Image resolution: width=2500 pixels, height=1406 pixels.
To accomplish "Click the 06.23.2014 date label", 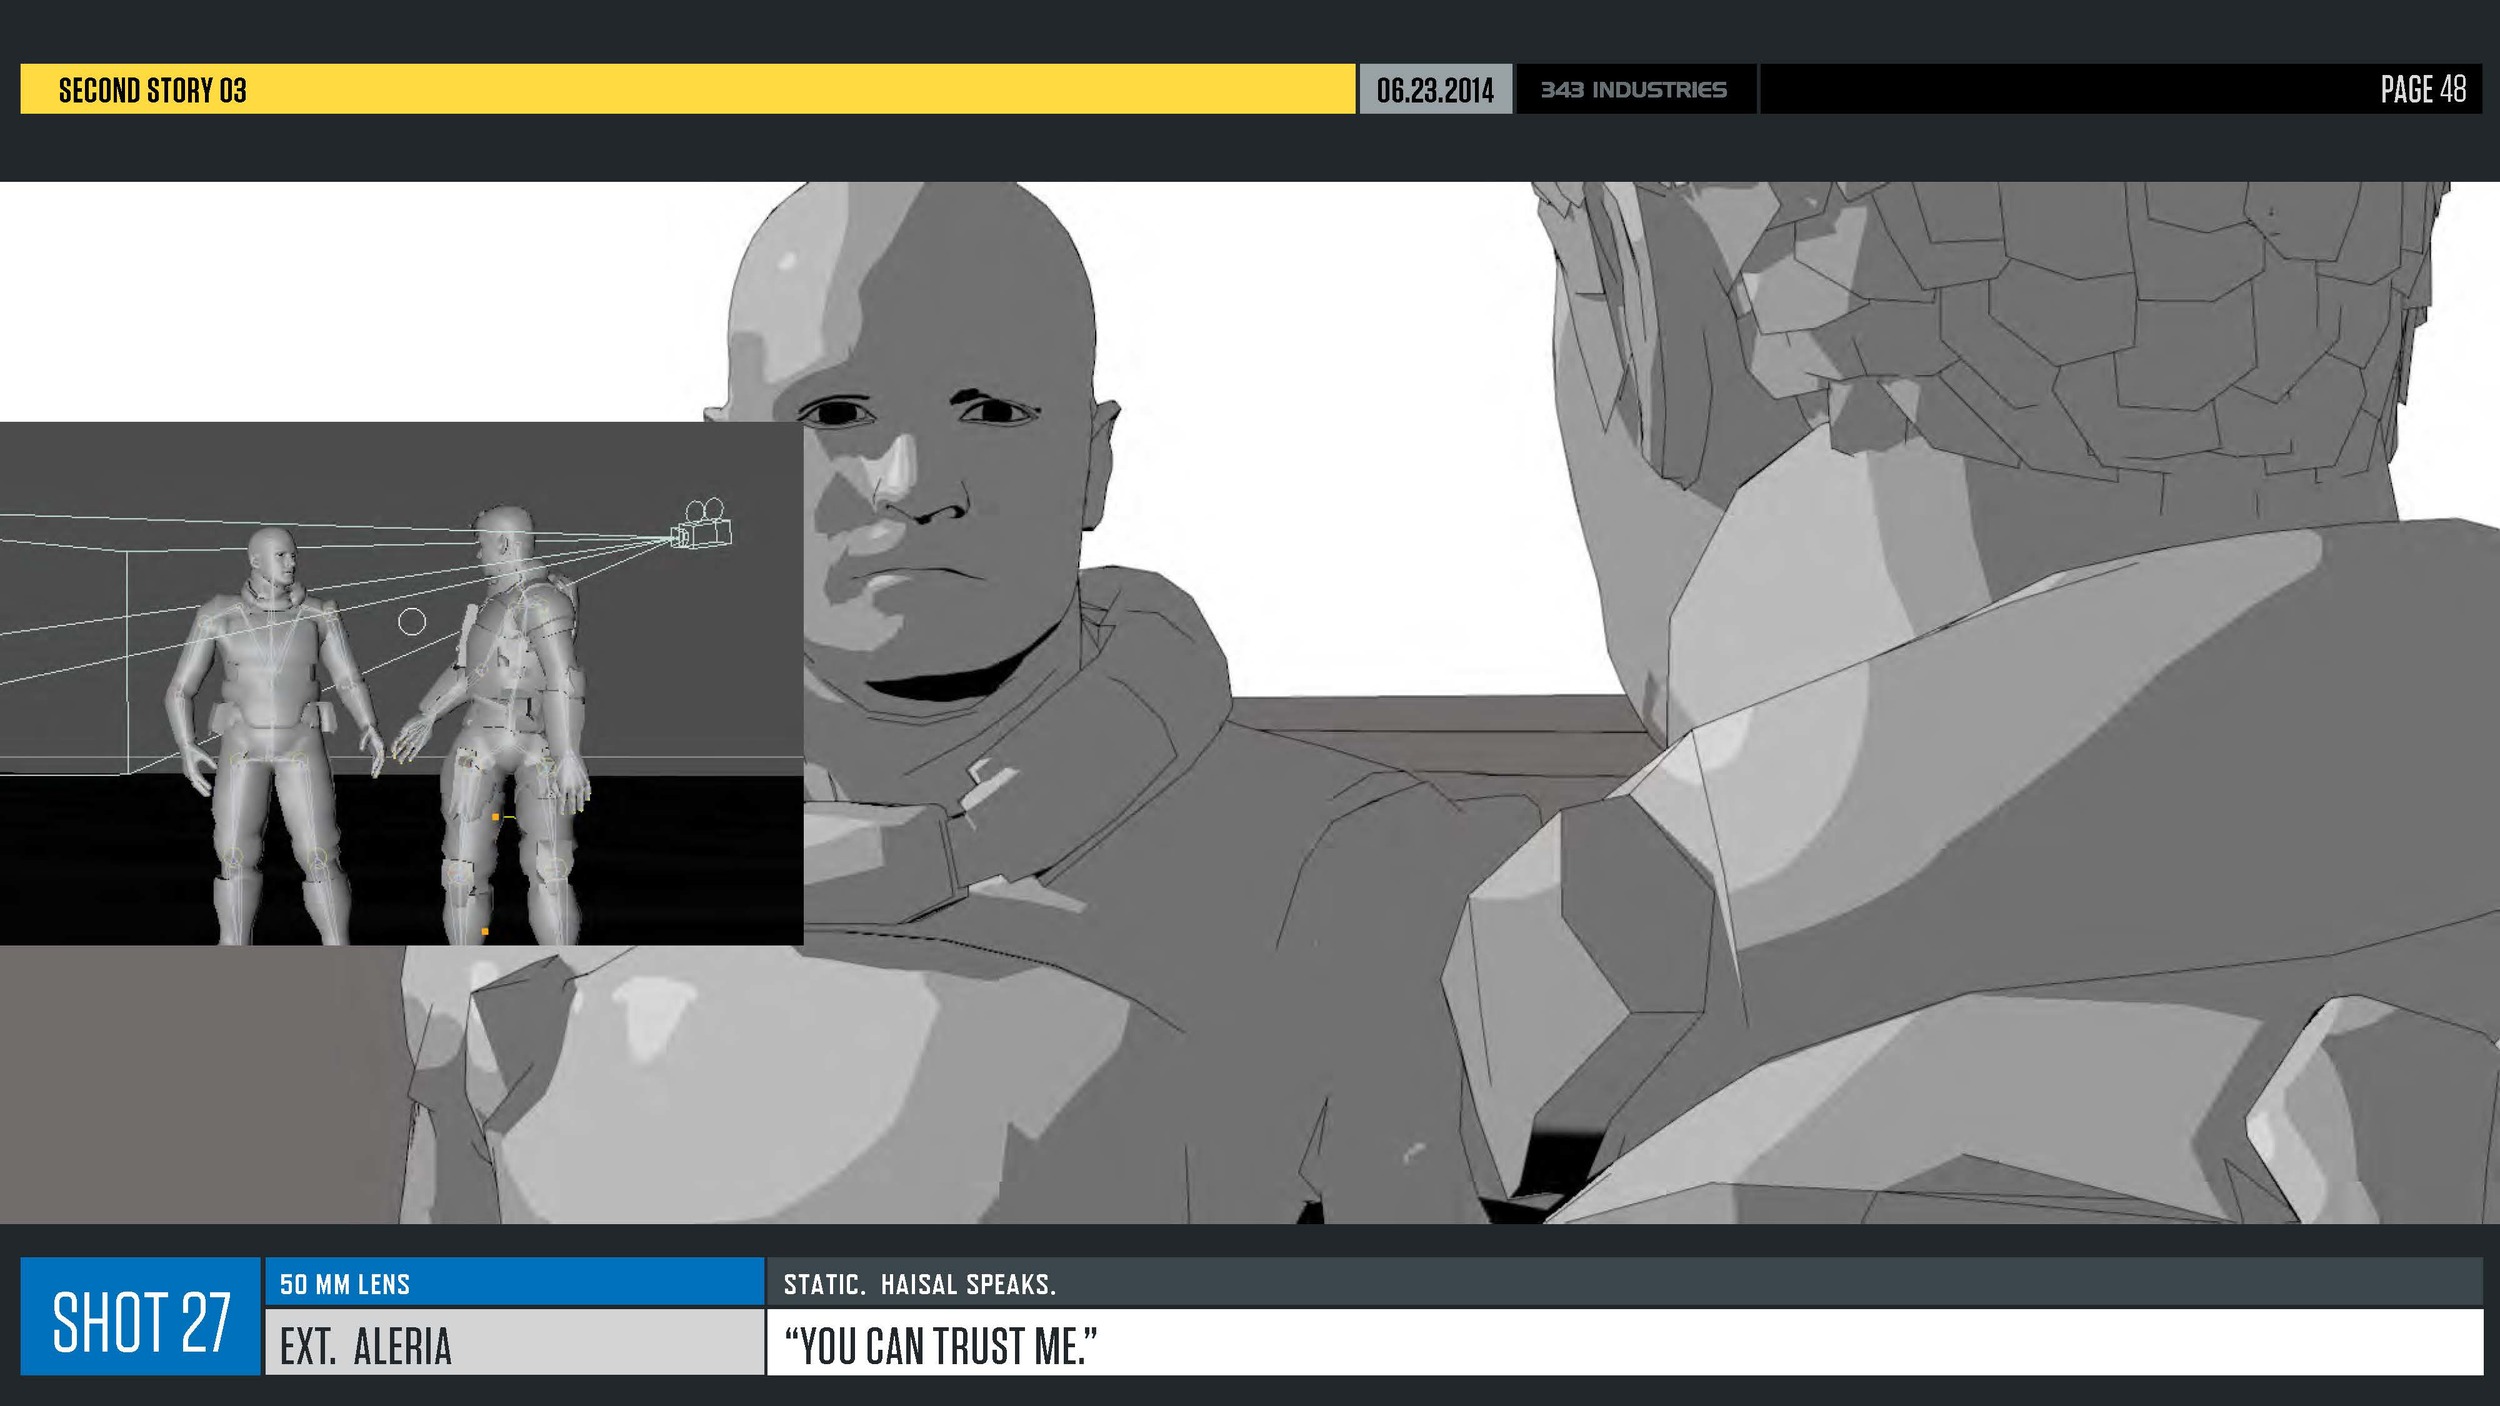I will tap(1435, 90).
